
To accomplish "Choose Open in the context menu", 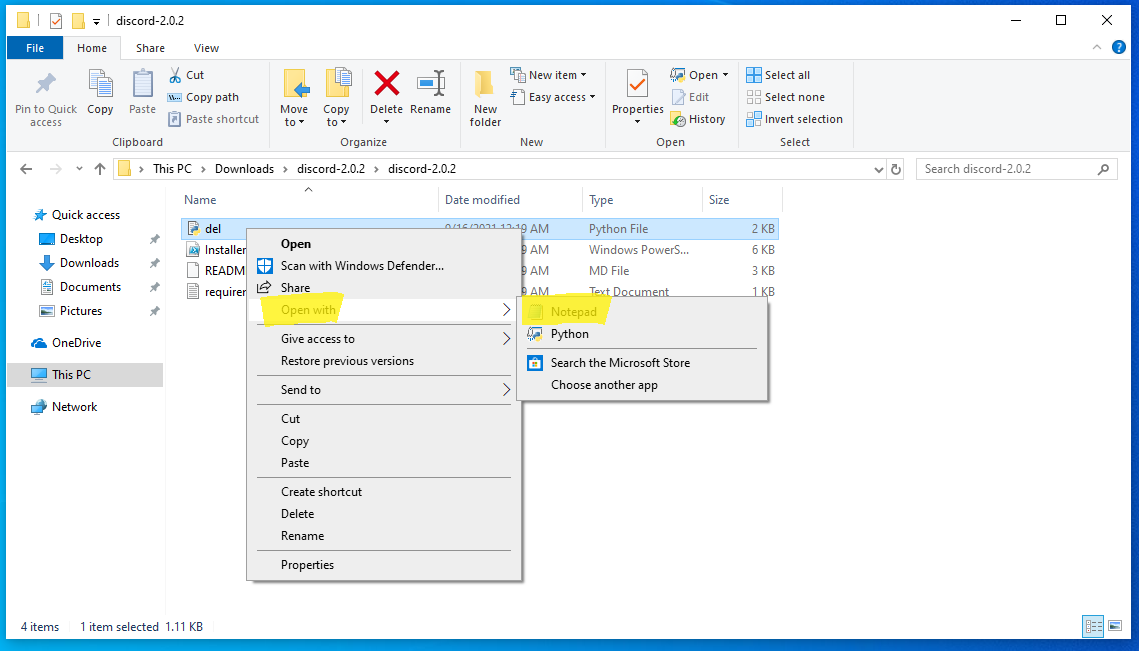I will coord(296,244).
